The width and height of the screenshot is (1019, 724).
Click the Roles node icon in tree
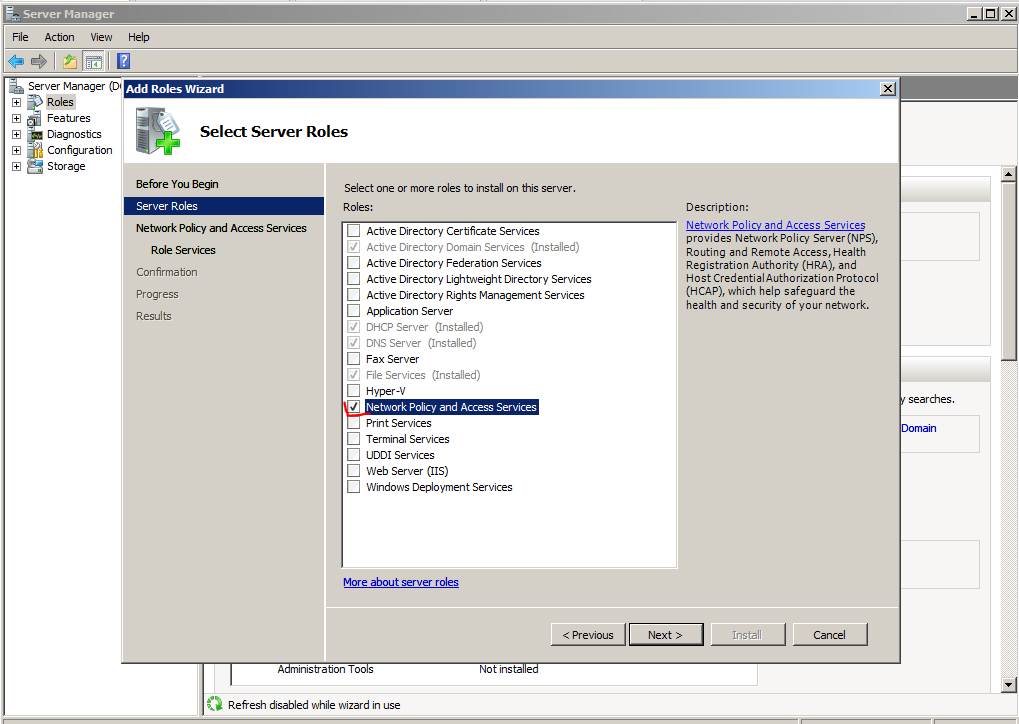point(35,102)
